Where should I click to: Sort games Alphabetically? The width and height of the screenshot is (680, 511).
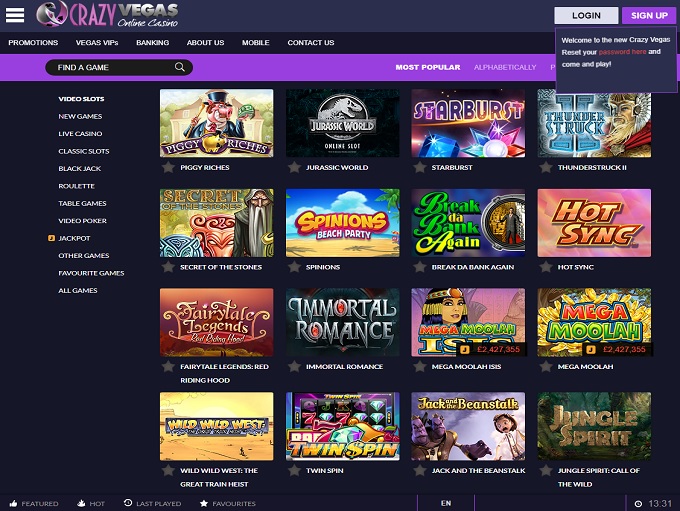(x=505, y=67)
